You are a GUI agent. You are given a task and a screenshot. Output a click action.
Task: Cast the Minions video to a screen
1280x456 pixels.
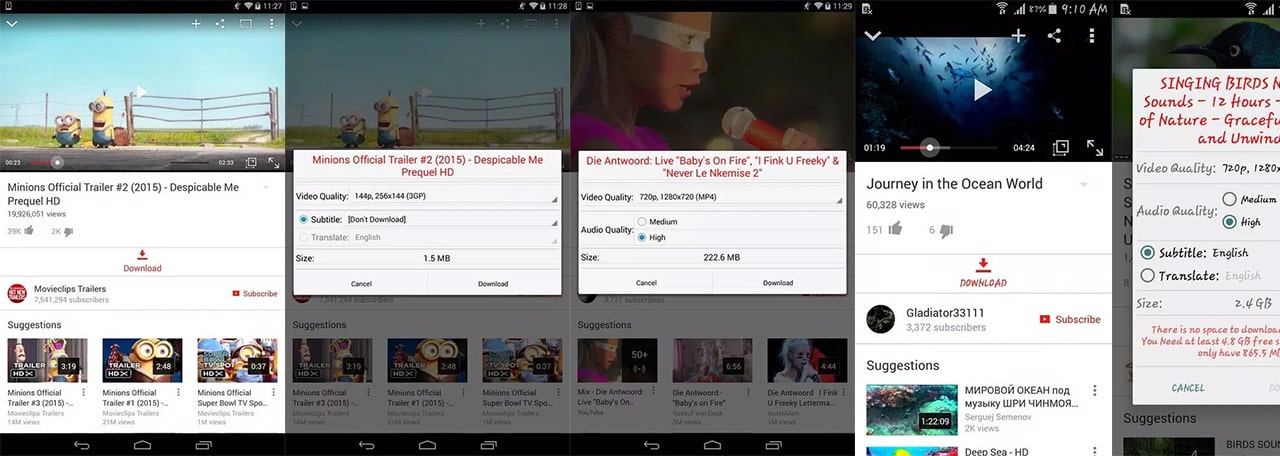(246, 23)
